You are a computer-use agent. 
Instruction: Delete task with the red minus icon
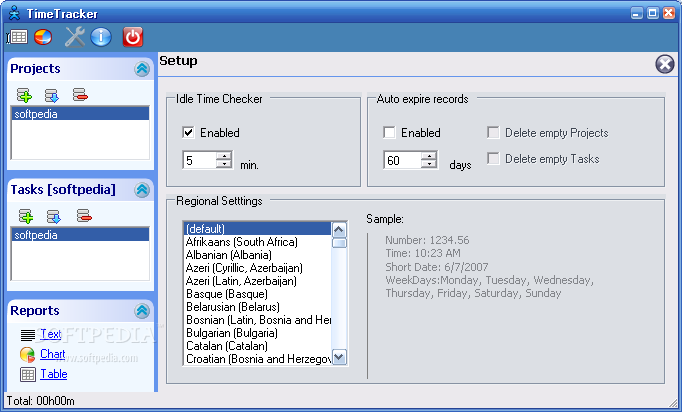(x=84, y=215)
